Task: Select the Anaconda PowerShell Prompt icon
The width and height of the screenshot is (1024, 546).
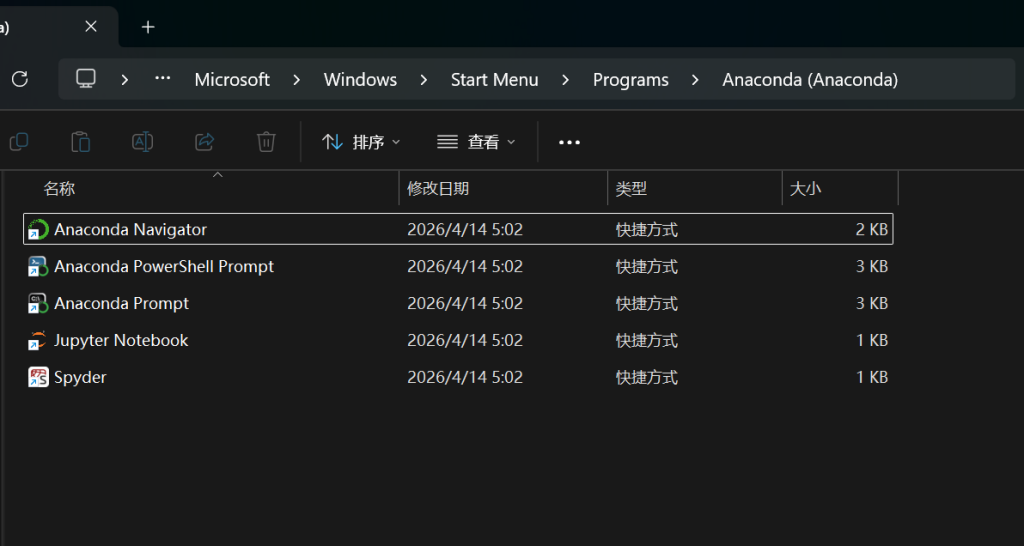Action: point(38,267)
